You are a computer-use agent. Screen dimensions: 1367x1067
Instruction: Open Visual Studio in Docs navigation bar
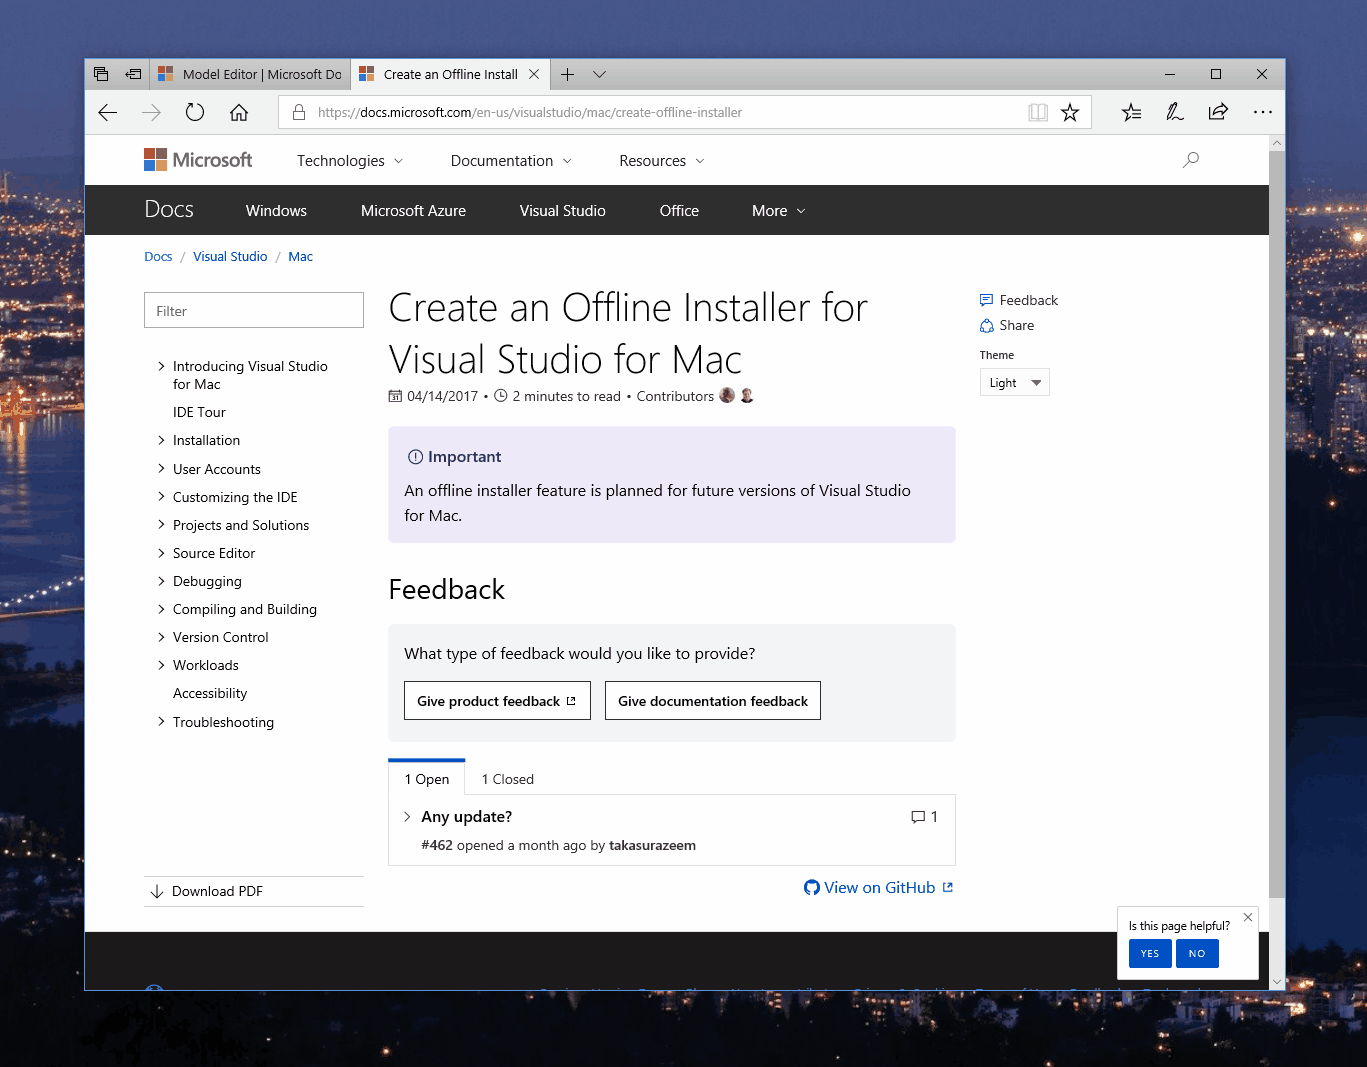tap(562, 211)
